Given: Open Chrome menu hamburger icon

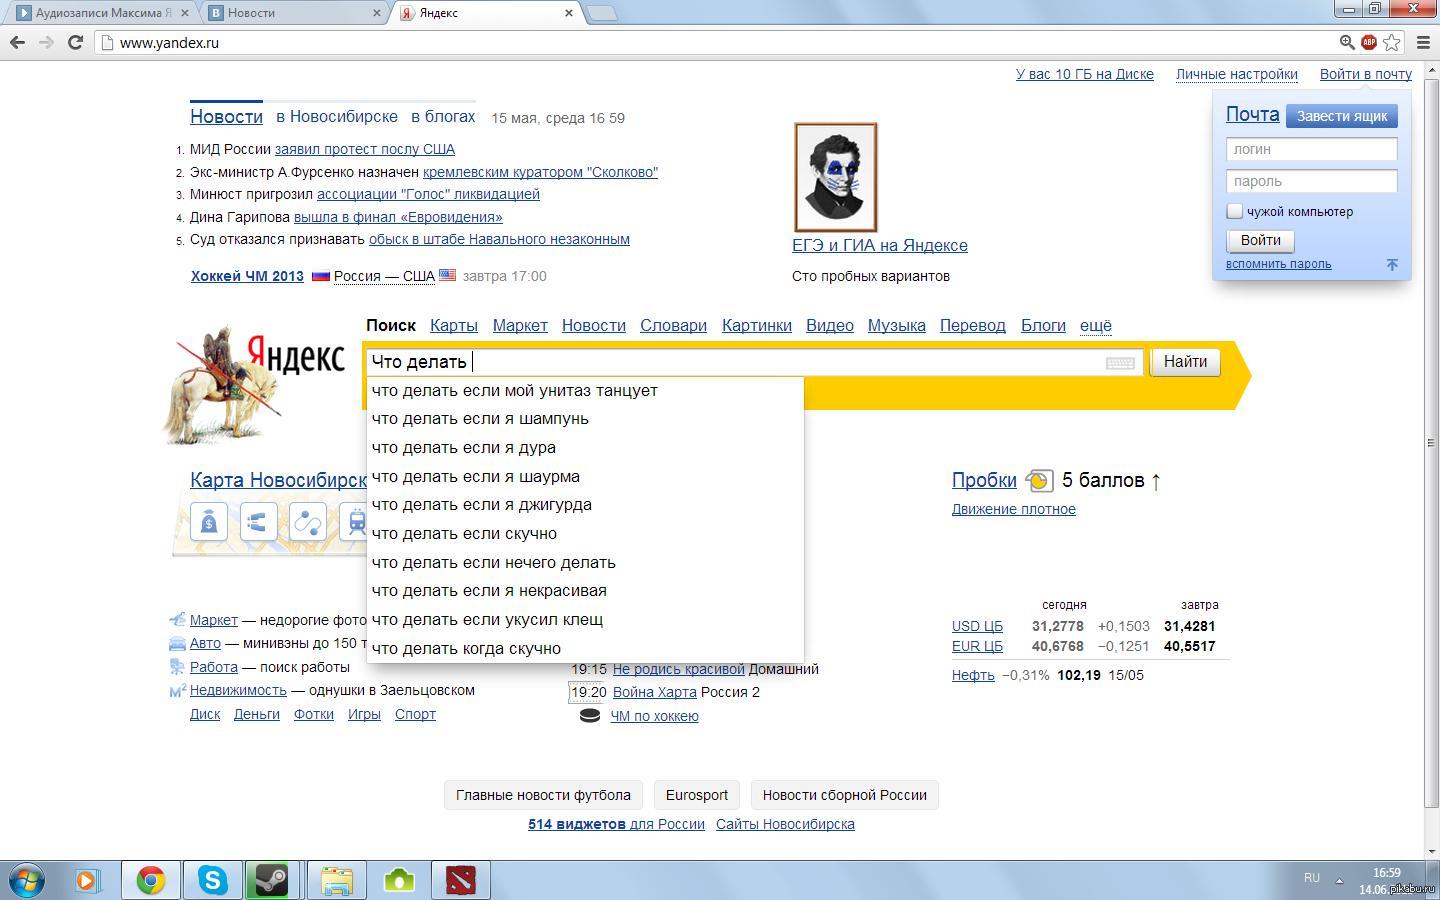Looking at the screenshot, I should [1422, 42].
